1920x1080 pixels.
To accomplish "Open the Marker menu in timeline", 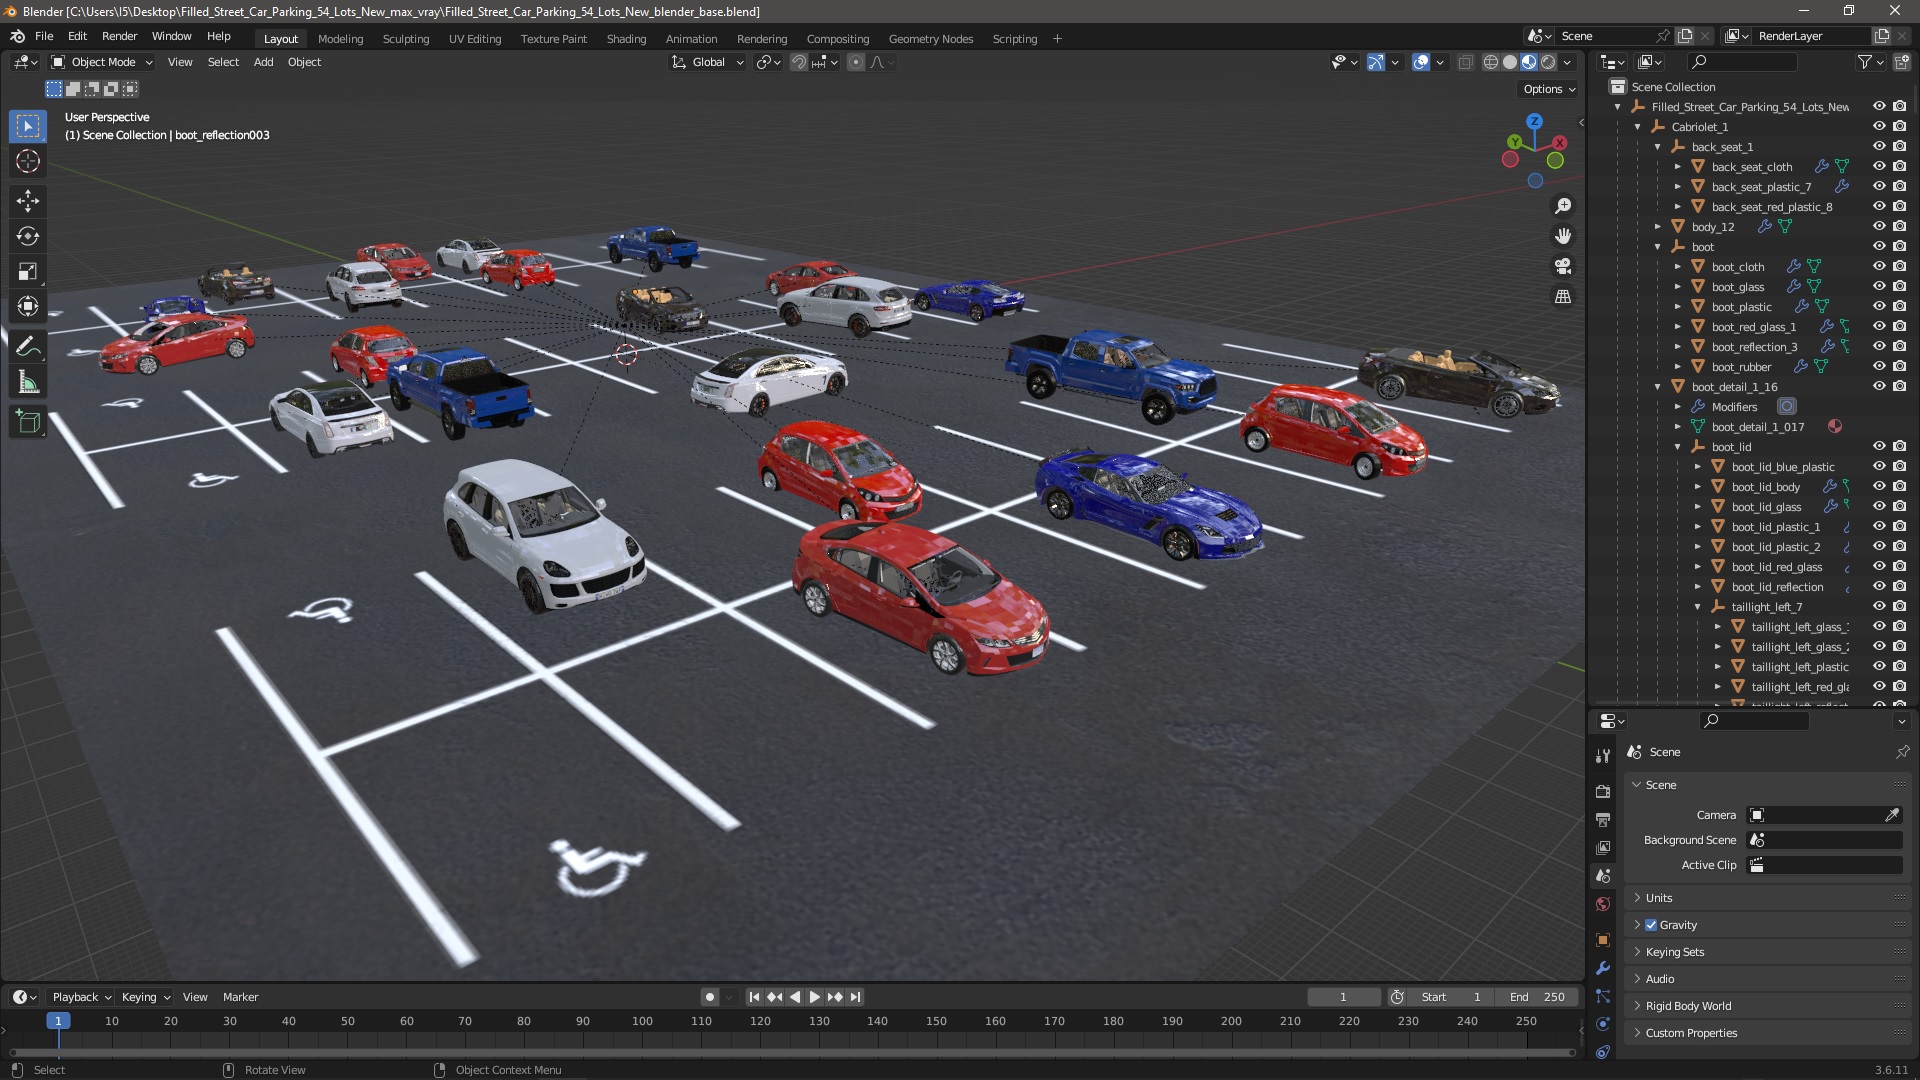I will [x=240, y=997].
